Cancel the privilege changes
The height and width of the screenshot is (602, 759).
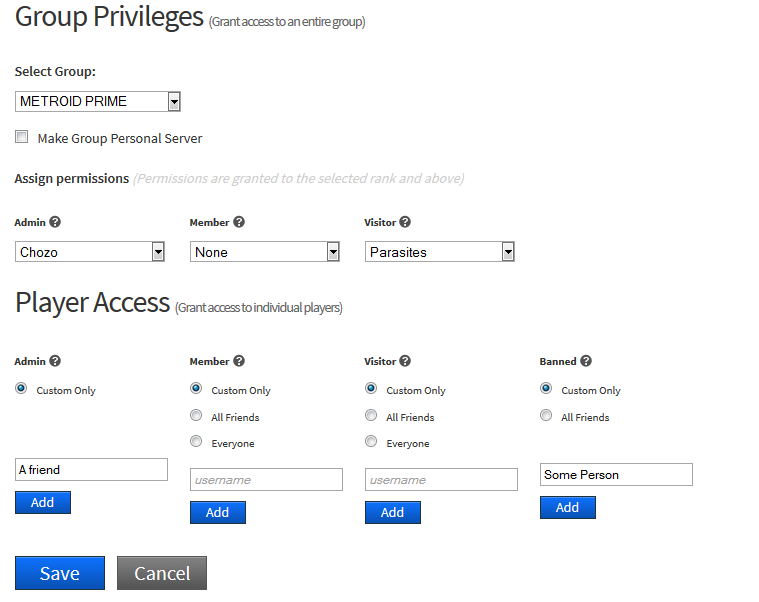162,573
